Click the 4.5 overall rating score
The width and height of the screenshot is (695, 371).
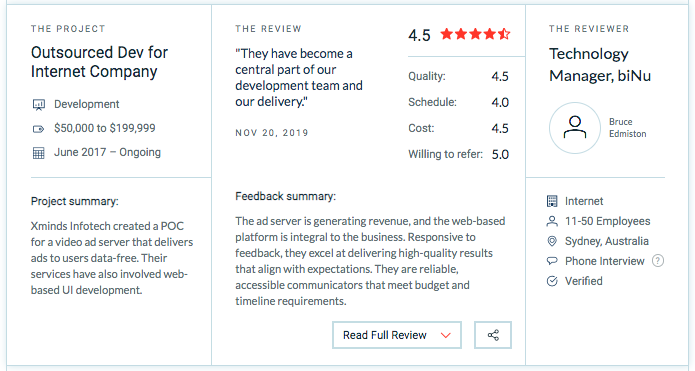(x=419, y=35)
